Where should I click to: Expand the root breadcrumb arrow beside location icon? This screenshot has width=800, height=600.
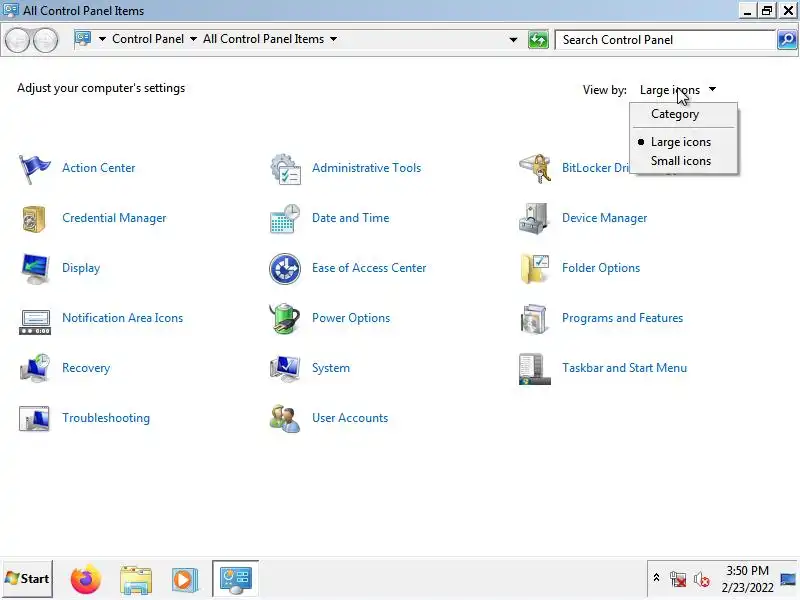(x=102, y=39)
